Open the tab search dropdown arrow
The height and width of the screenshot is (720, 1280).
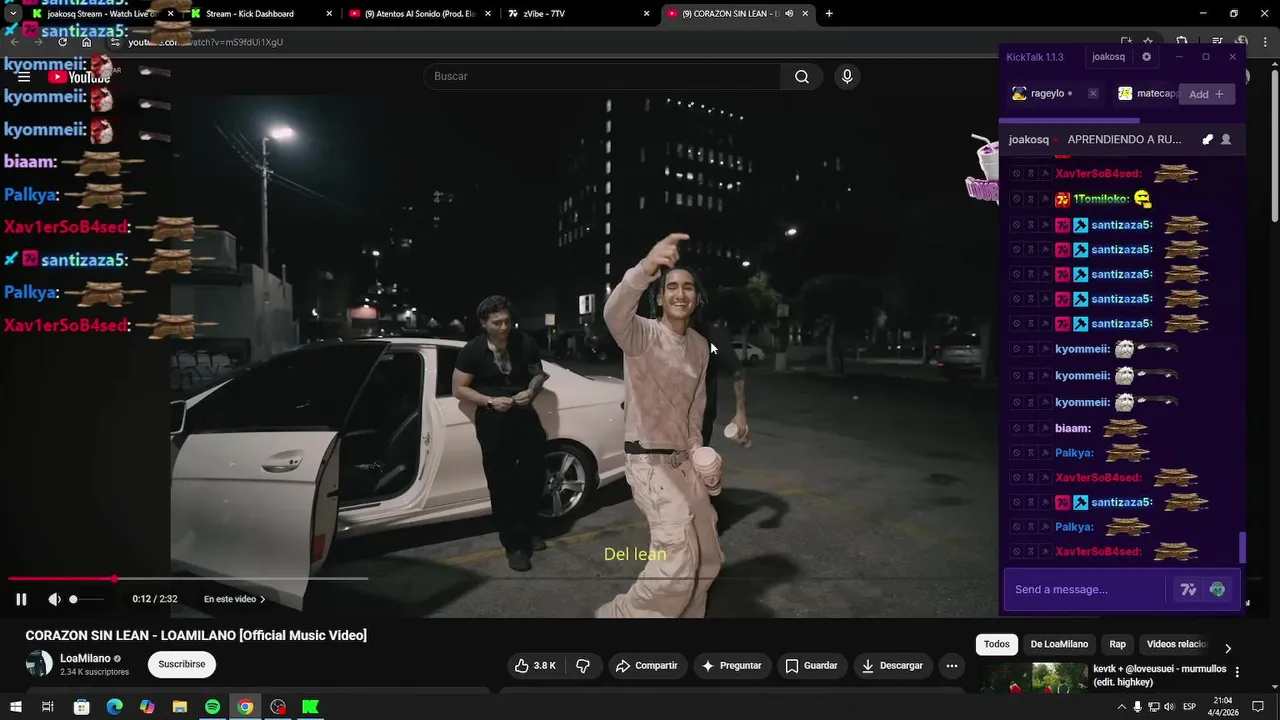click(12, 14)
